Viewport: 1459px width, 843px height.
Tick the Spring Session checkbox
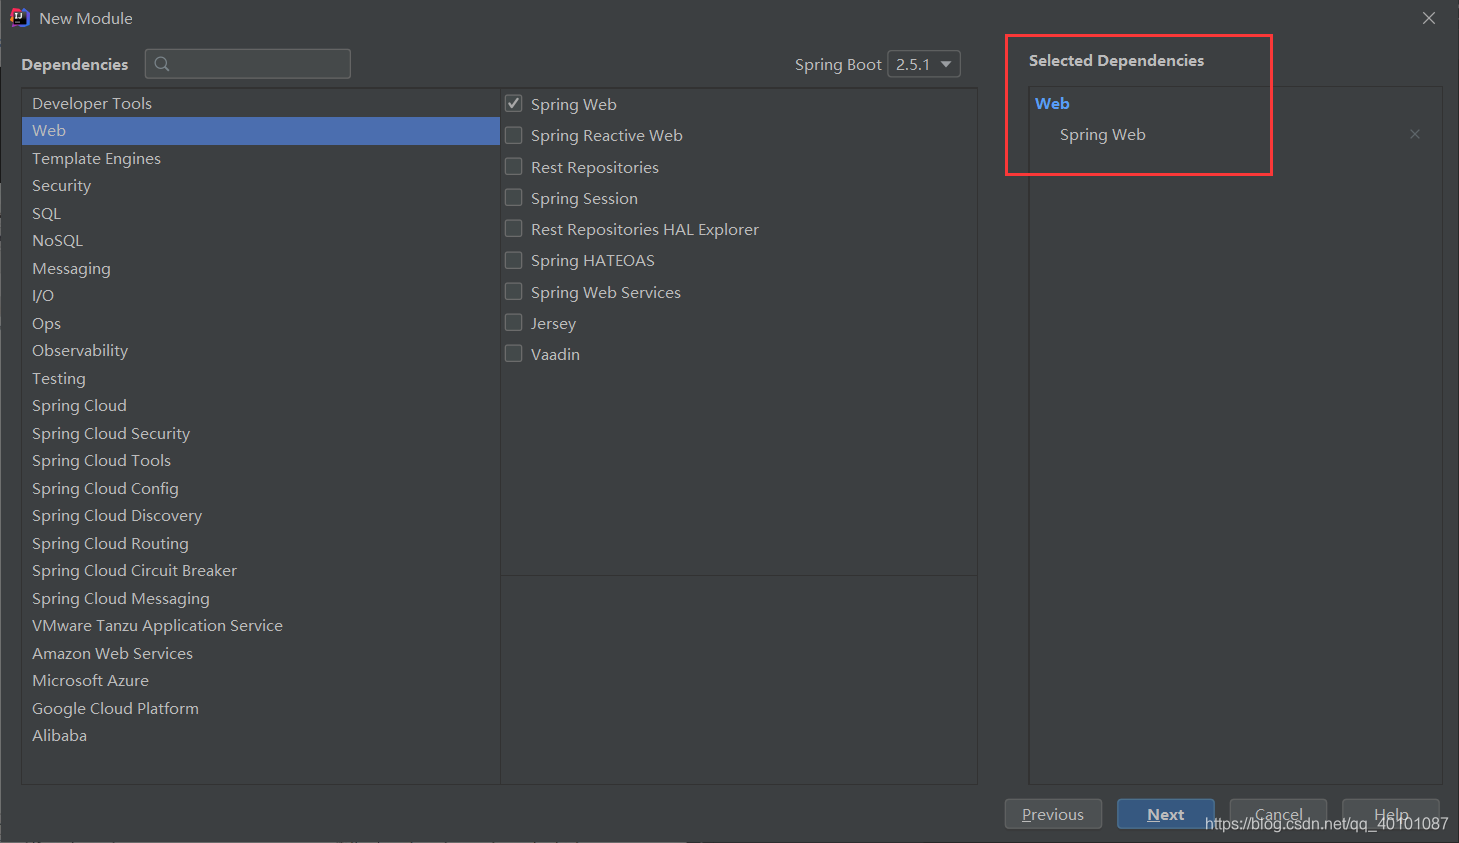514,197
